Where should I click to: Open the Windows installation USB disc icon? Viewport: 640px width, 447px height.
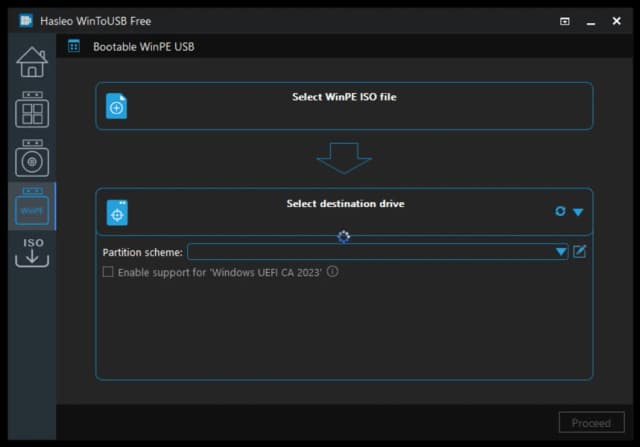click(x=32, y=158)
